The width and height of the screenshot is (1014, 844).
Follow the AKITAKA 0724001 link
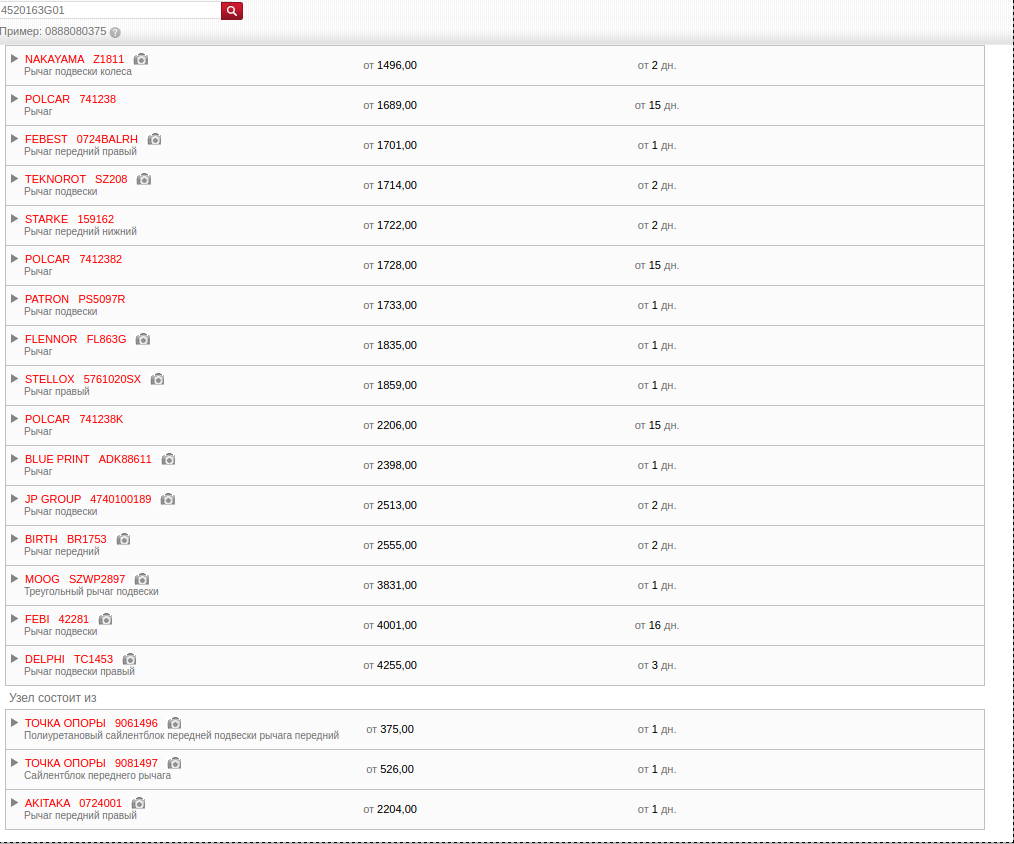pos(73,804)
